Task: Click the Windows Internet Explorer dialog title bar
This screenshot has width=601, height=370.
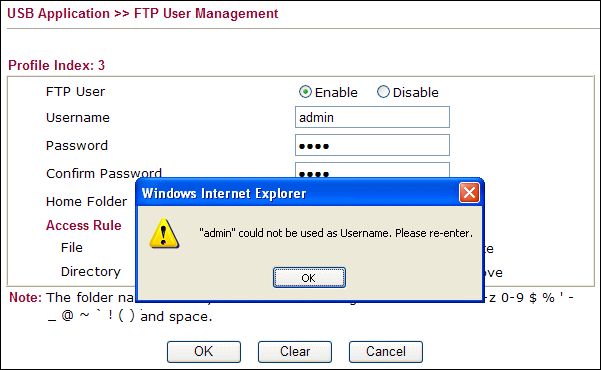Action: pyautogui.click(x=299, y=193)
